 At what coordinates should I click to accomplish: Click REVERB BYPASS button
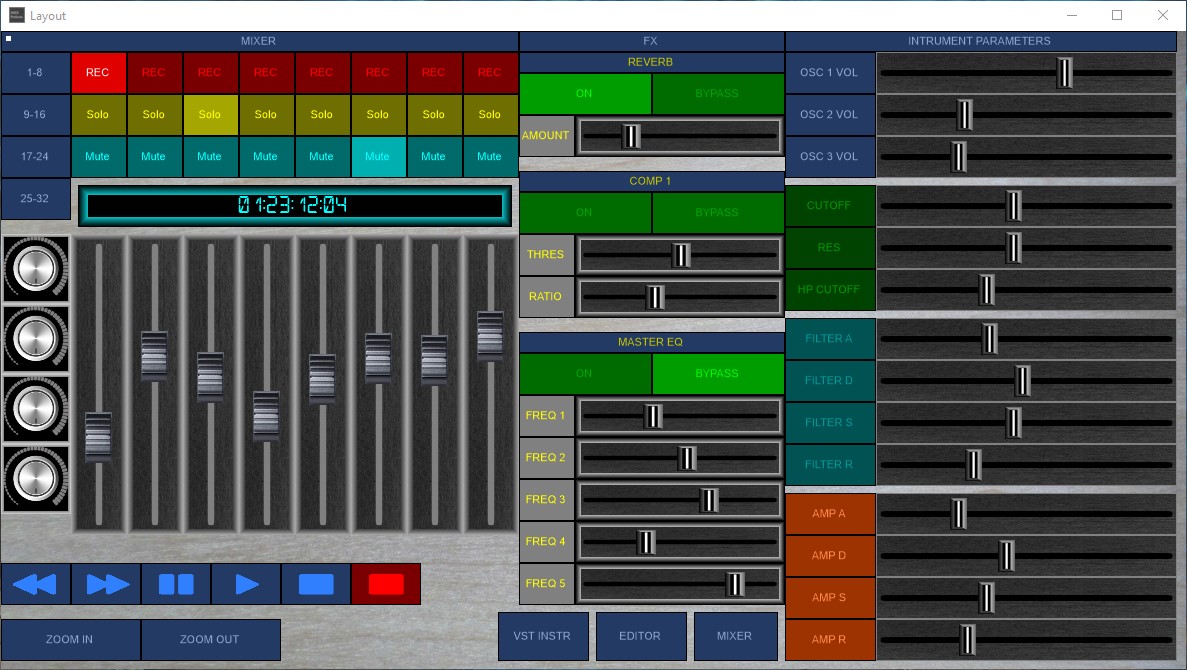717,93
